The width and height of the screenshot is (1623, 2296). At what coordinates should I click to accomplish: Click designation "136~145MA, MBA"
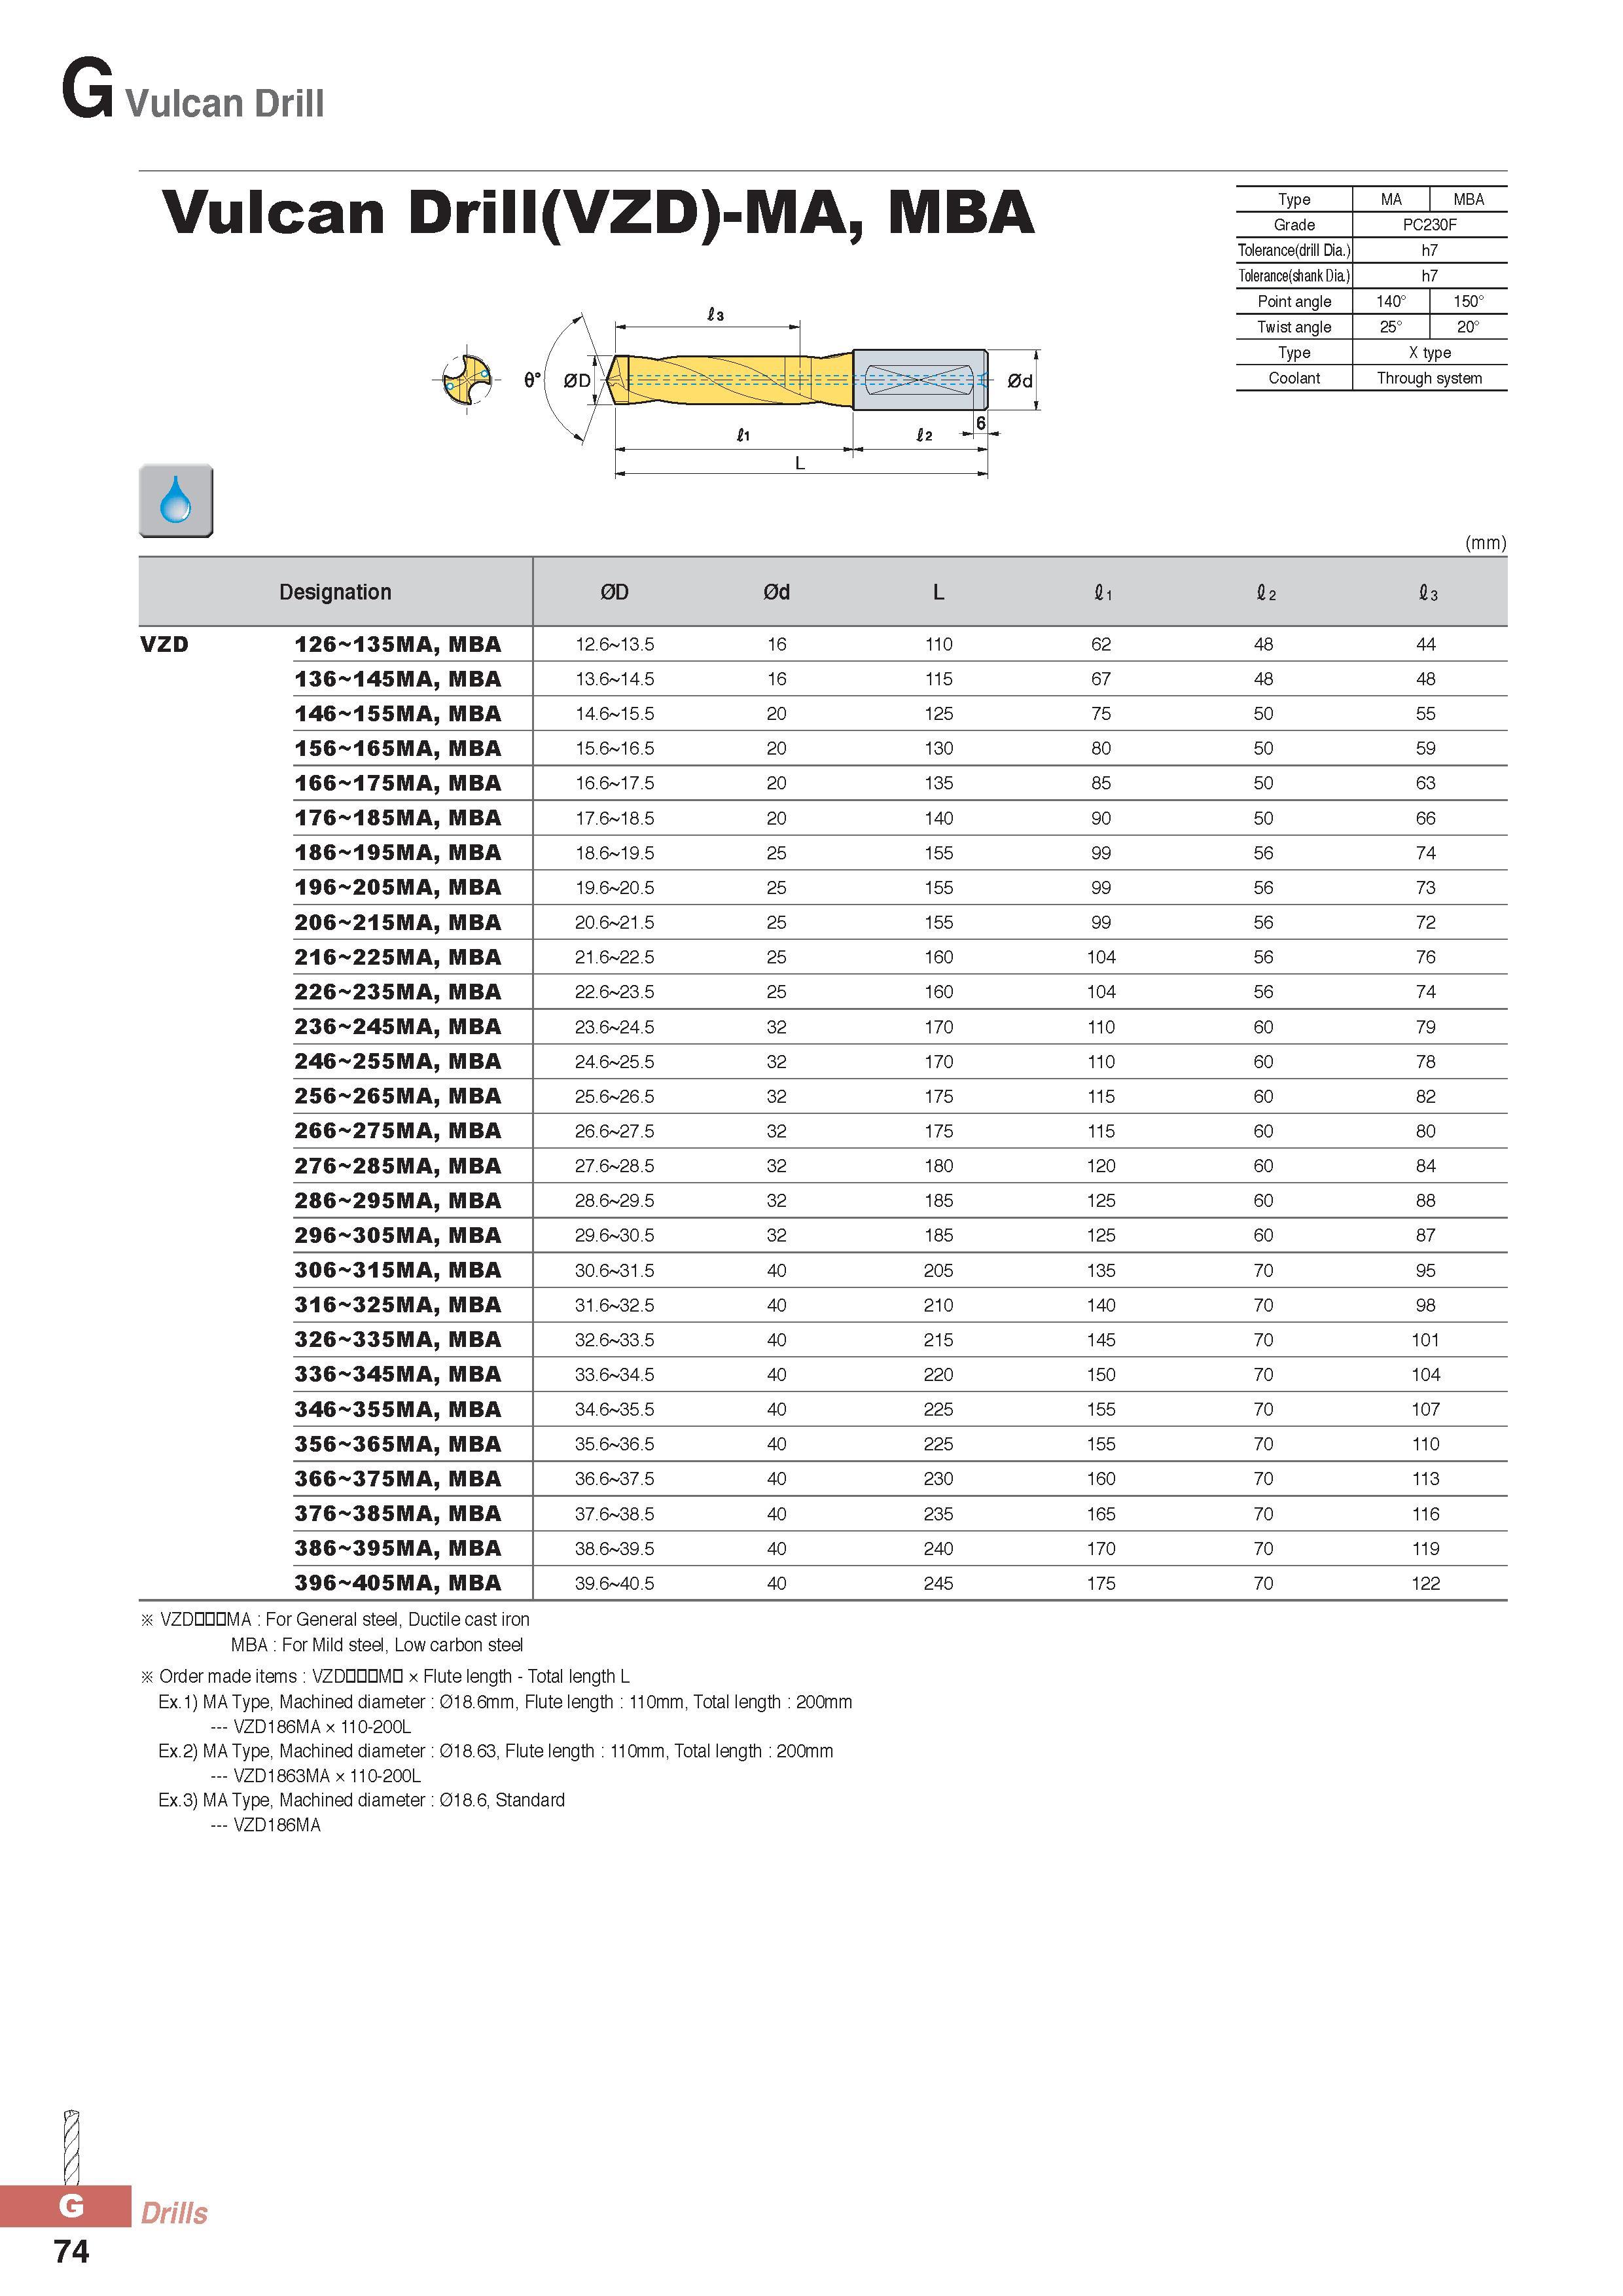coord(398,679)
